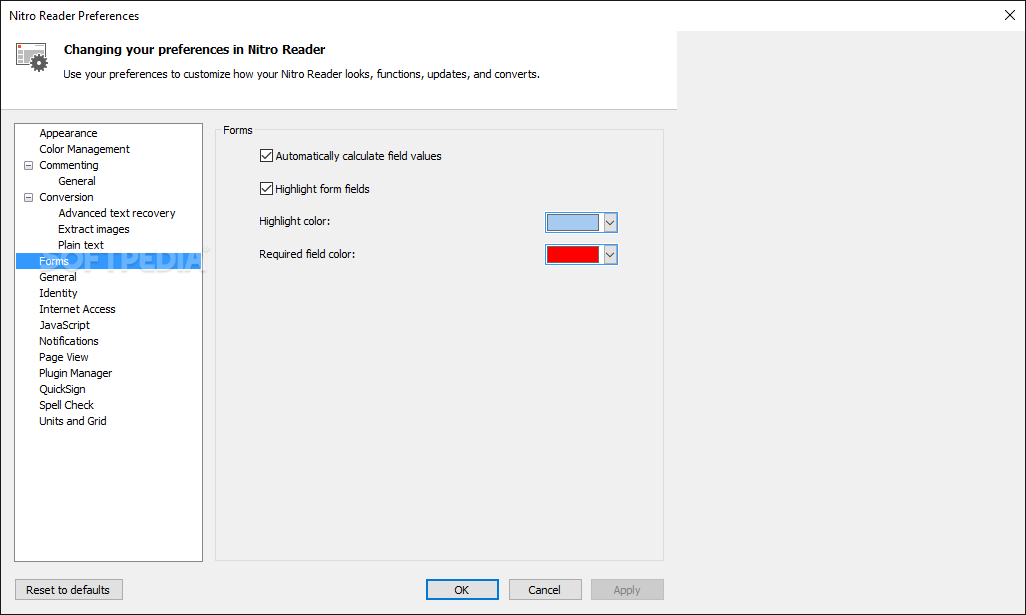The image size is (1026, 615).
Task: Collapse the Conversion tree node
Action: pyautogui.click(x=28, y=198)
